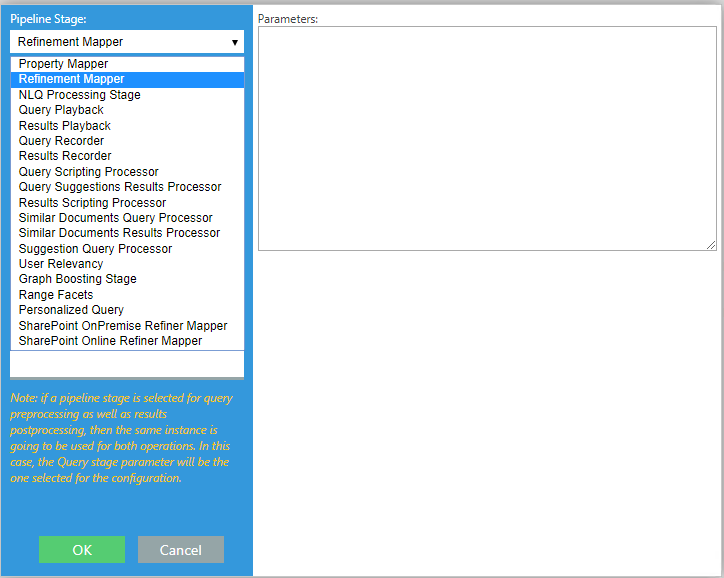Select Results Recorder stage

(x=65, y=156)
